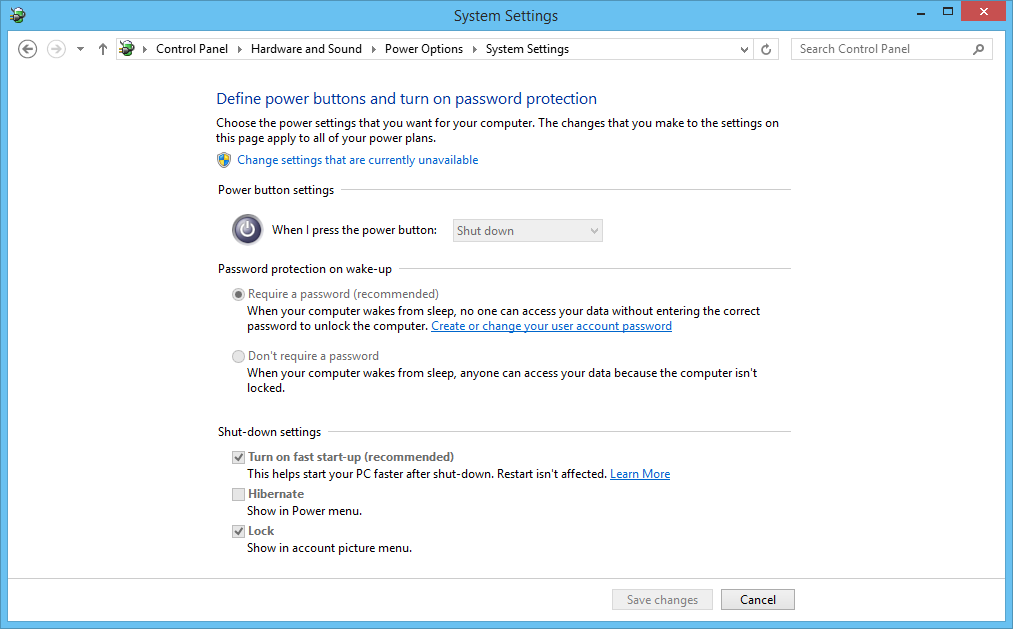Toggle the Lock checkbox
Viewport: 1013px width, 629px height.
238,531
